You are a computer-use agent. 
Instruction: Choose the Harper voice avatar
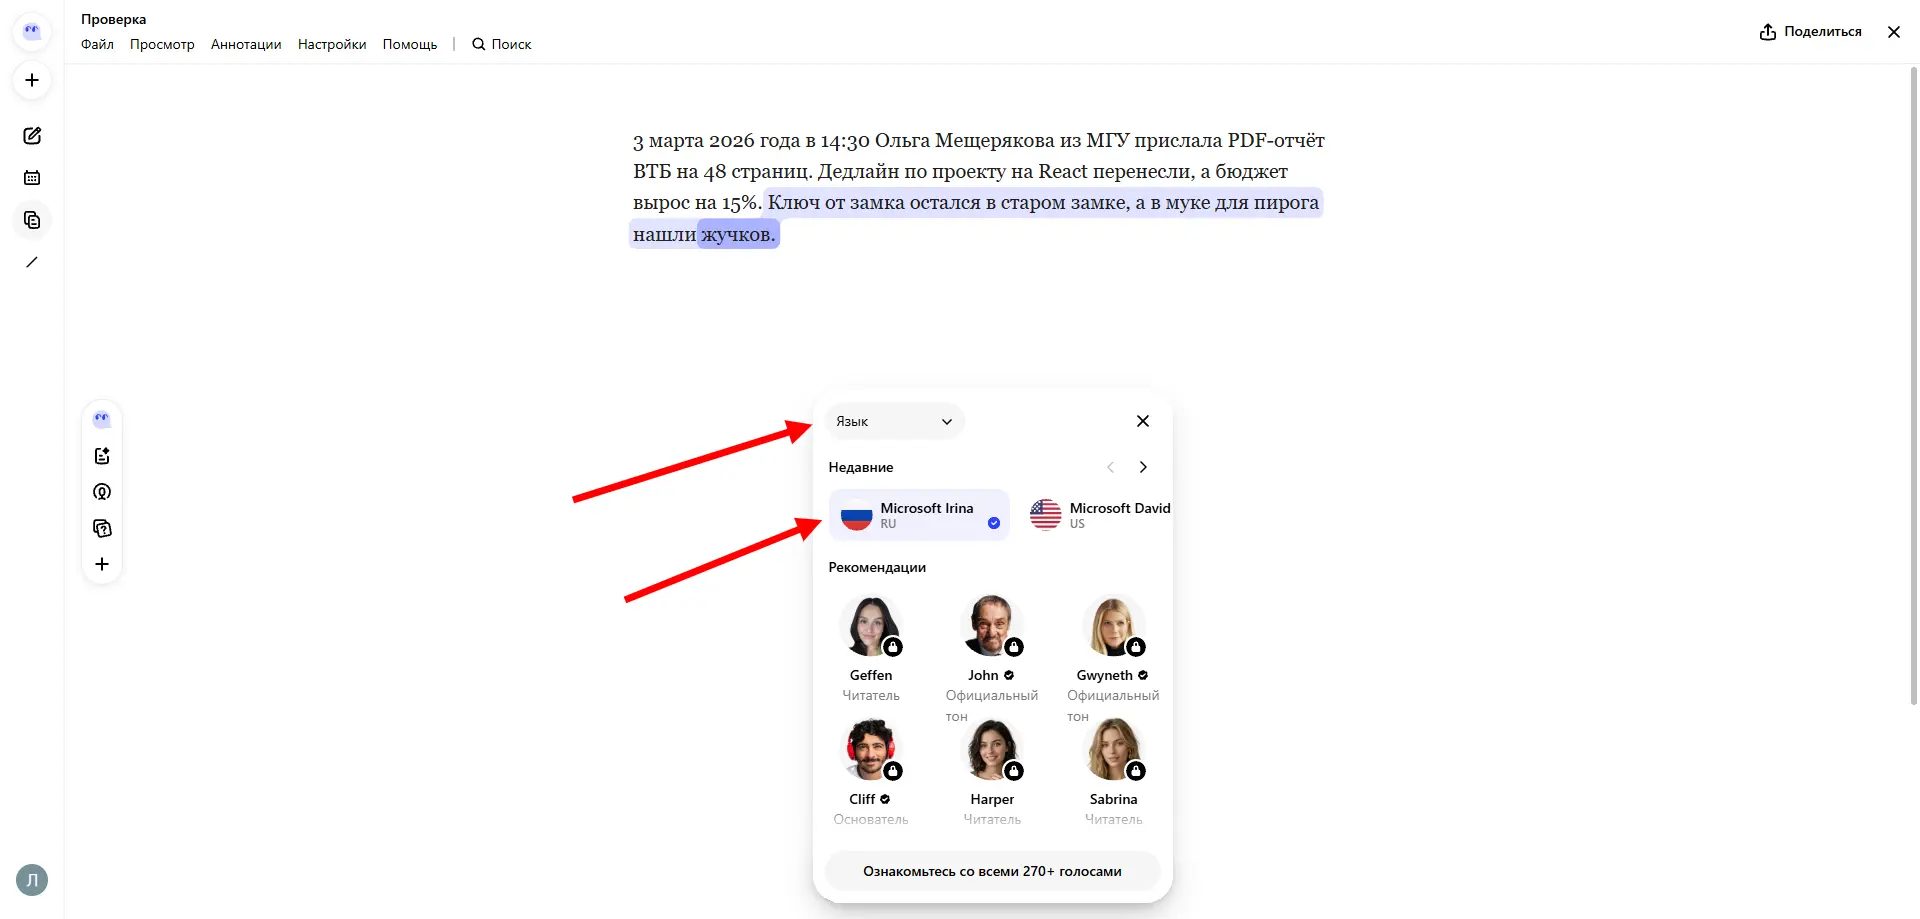point(992,750)
